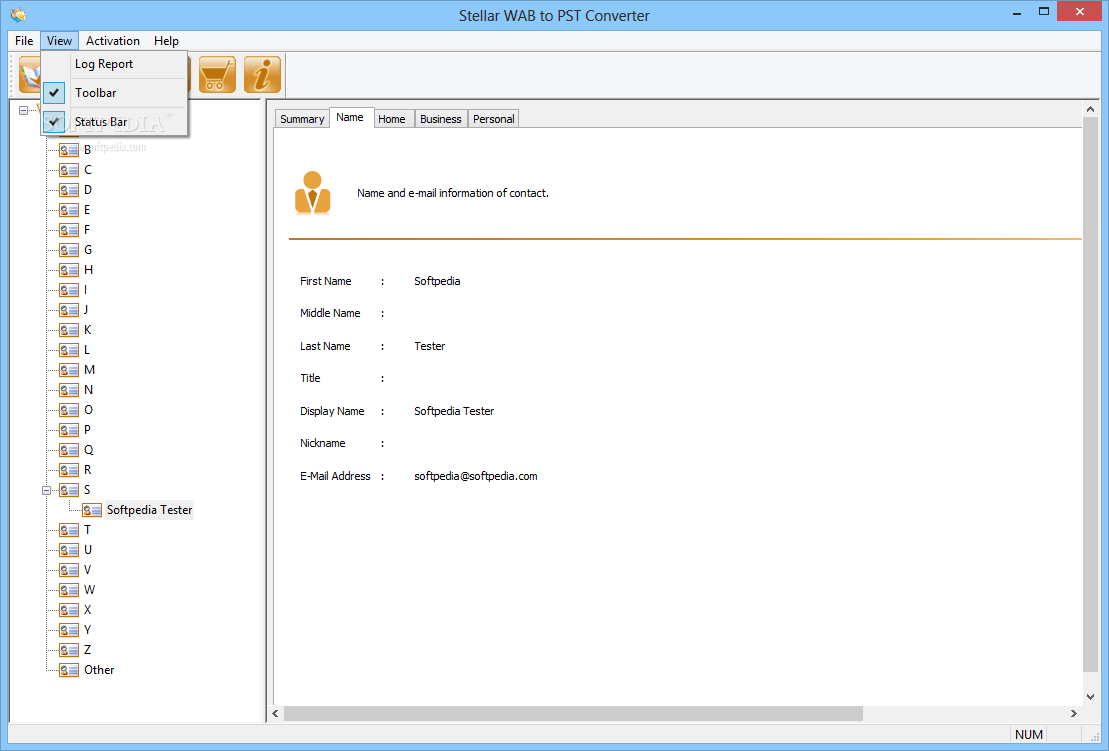Viewport: 1109px width, 751px height.
Task: Click the NUM status bar indicator
Action: click(x=1028, y=735)
